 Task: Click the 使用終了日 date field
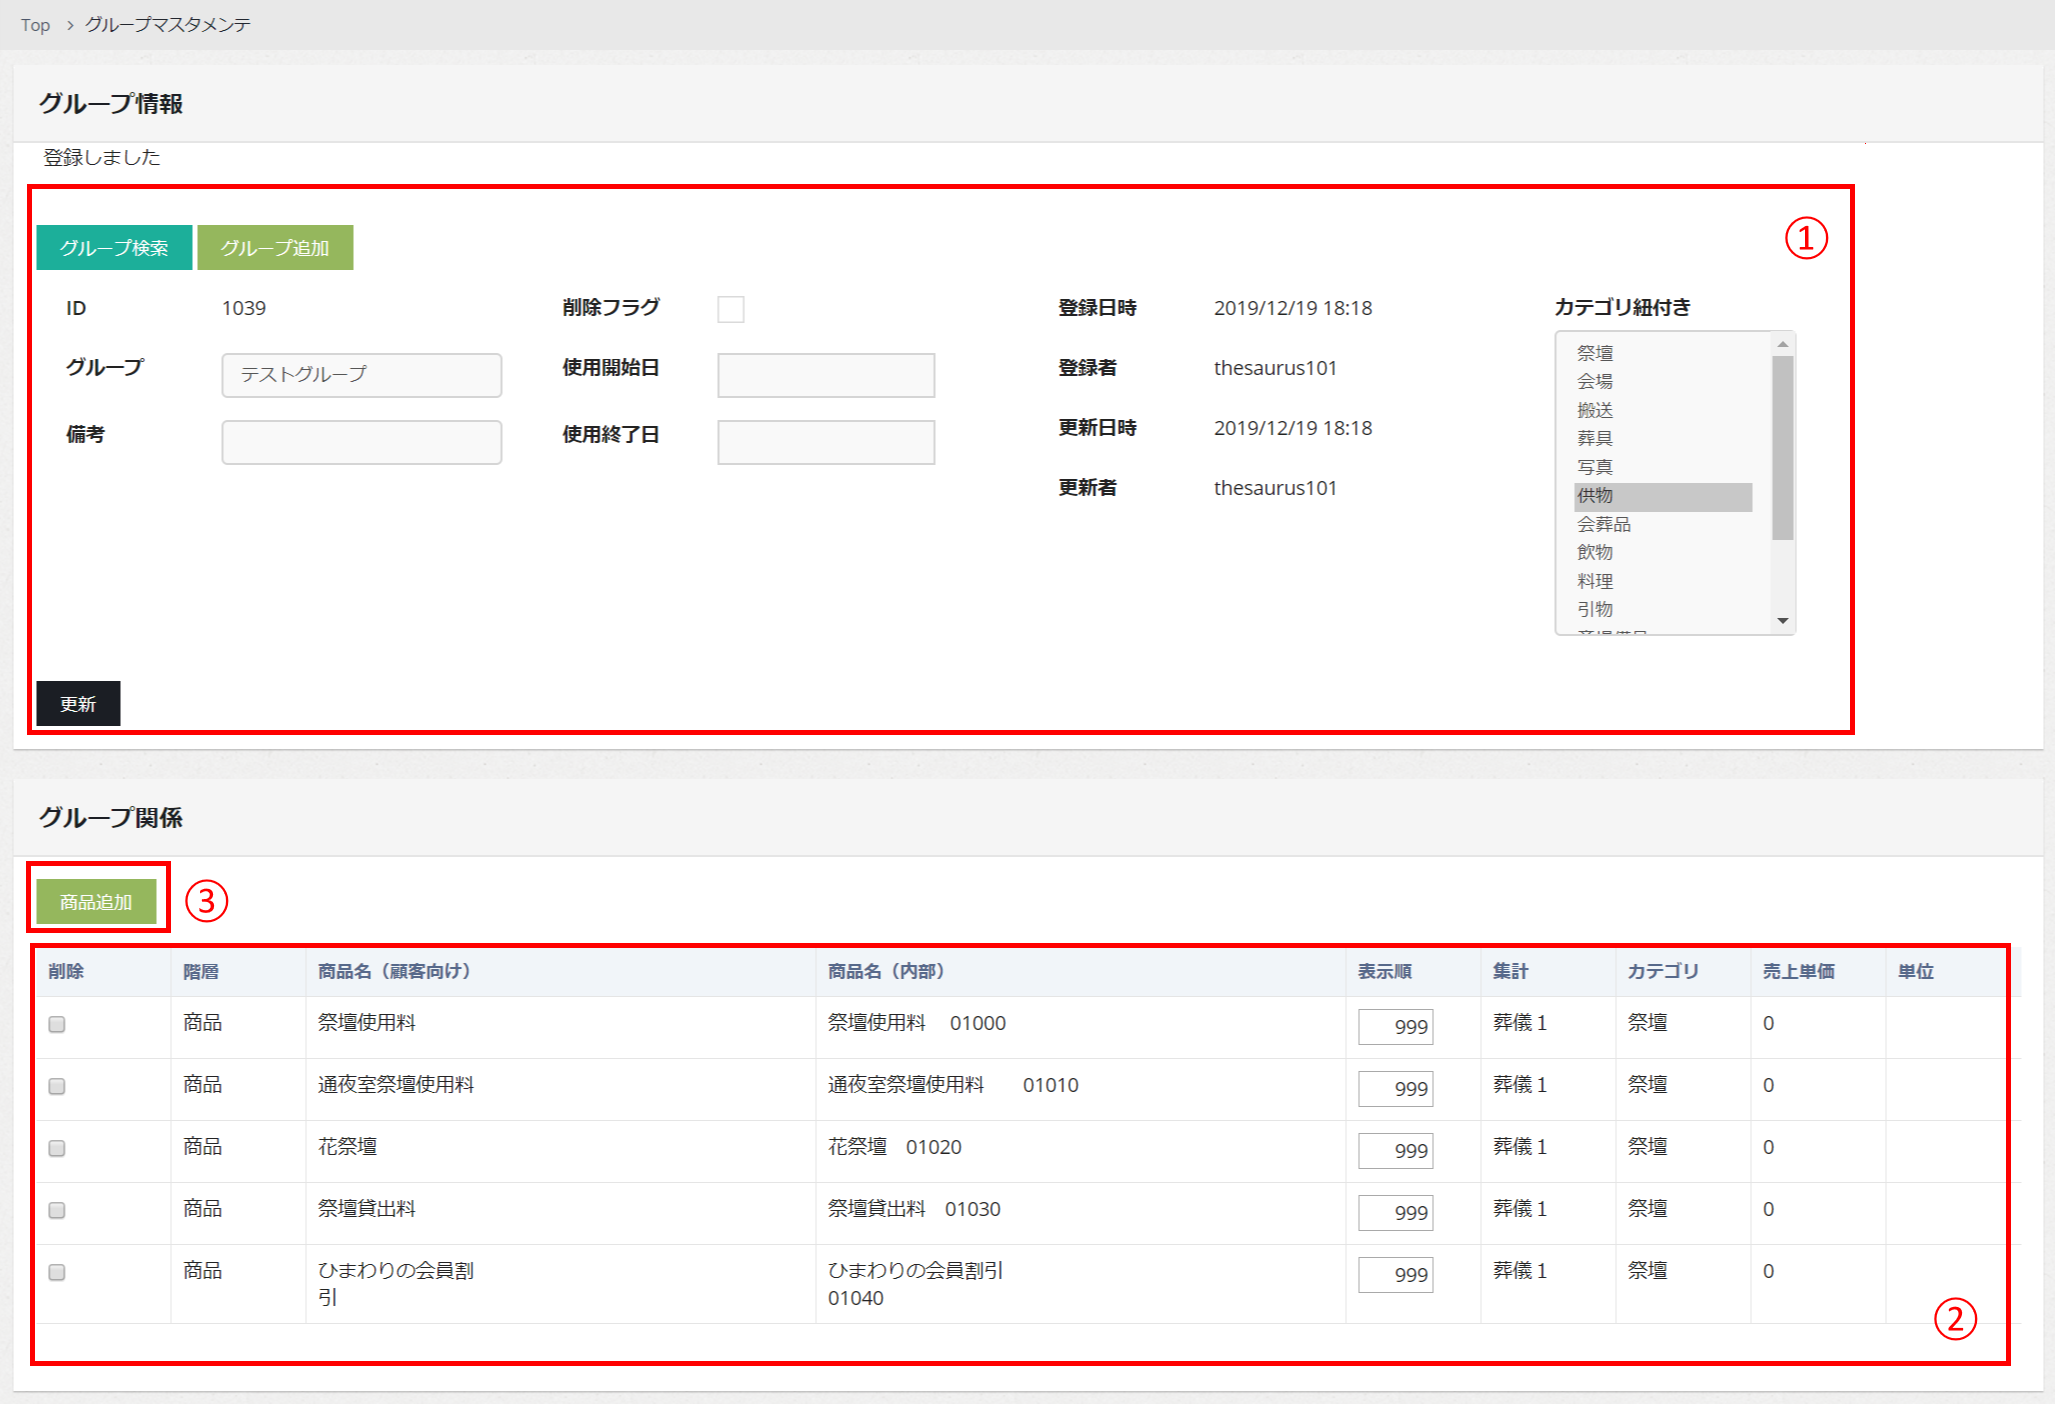pos(825,442)
